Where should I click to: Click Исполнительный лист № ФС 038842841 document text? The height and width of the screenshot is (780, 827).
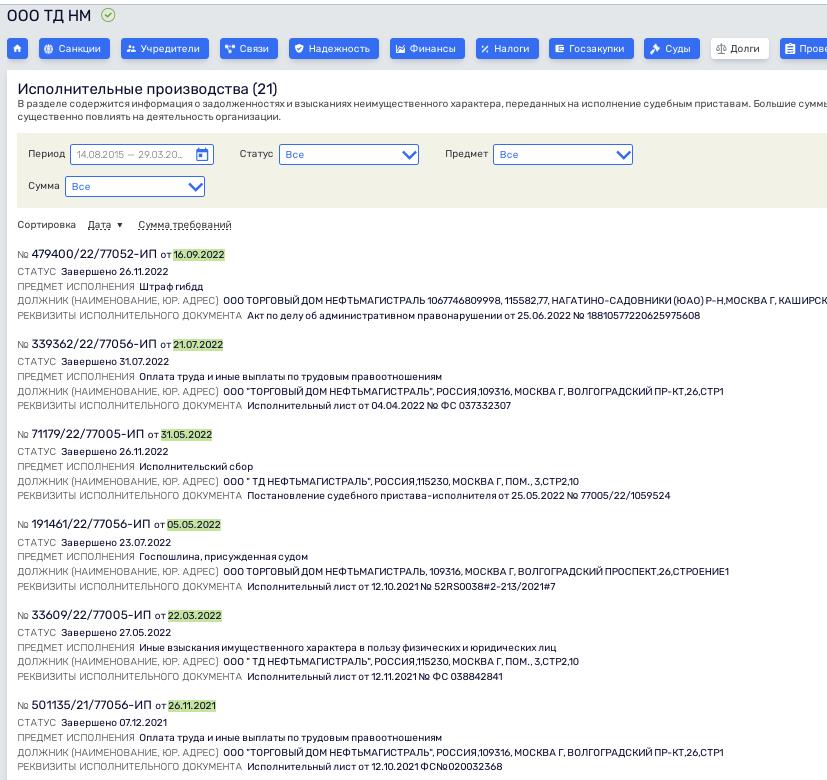click(x=375, y=677)
